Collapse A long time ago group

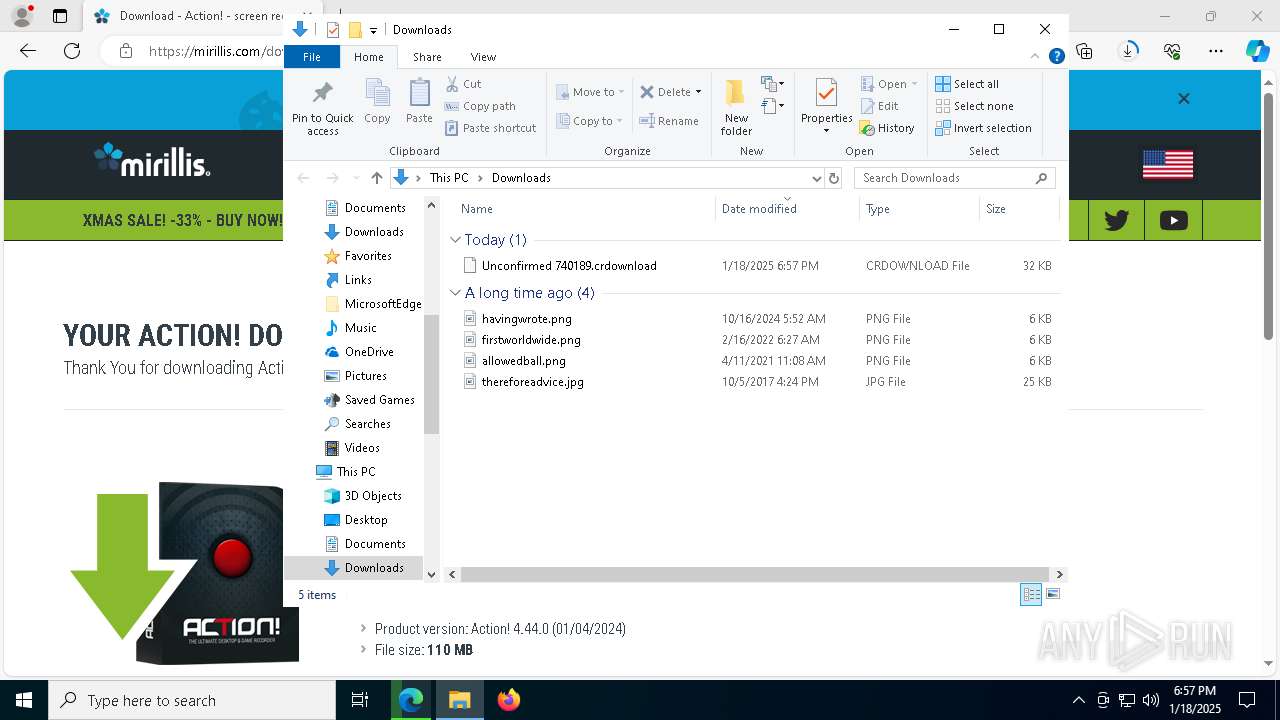pyautogui.click(x=455, y=293)
